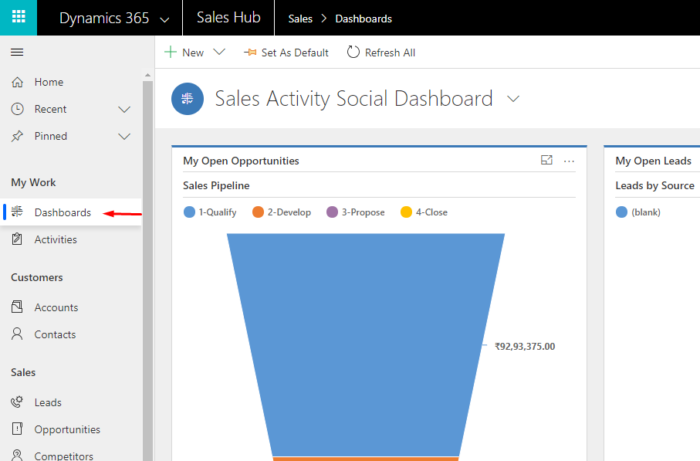Image resolution: width=700 pixels, height=461 pixels.
Task: Toggle the 2-Develop legend swatch
Action: tap(258, 212)
